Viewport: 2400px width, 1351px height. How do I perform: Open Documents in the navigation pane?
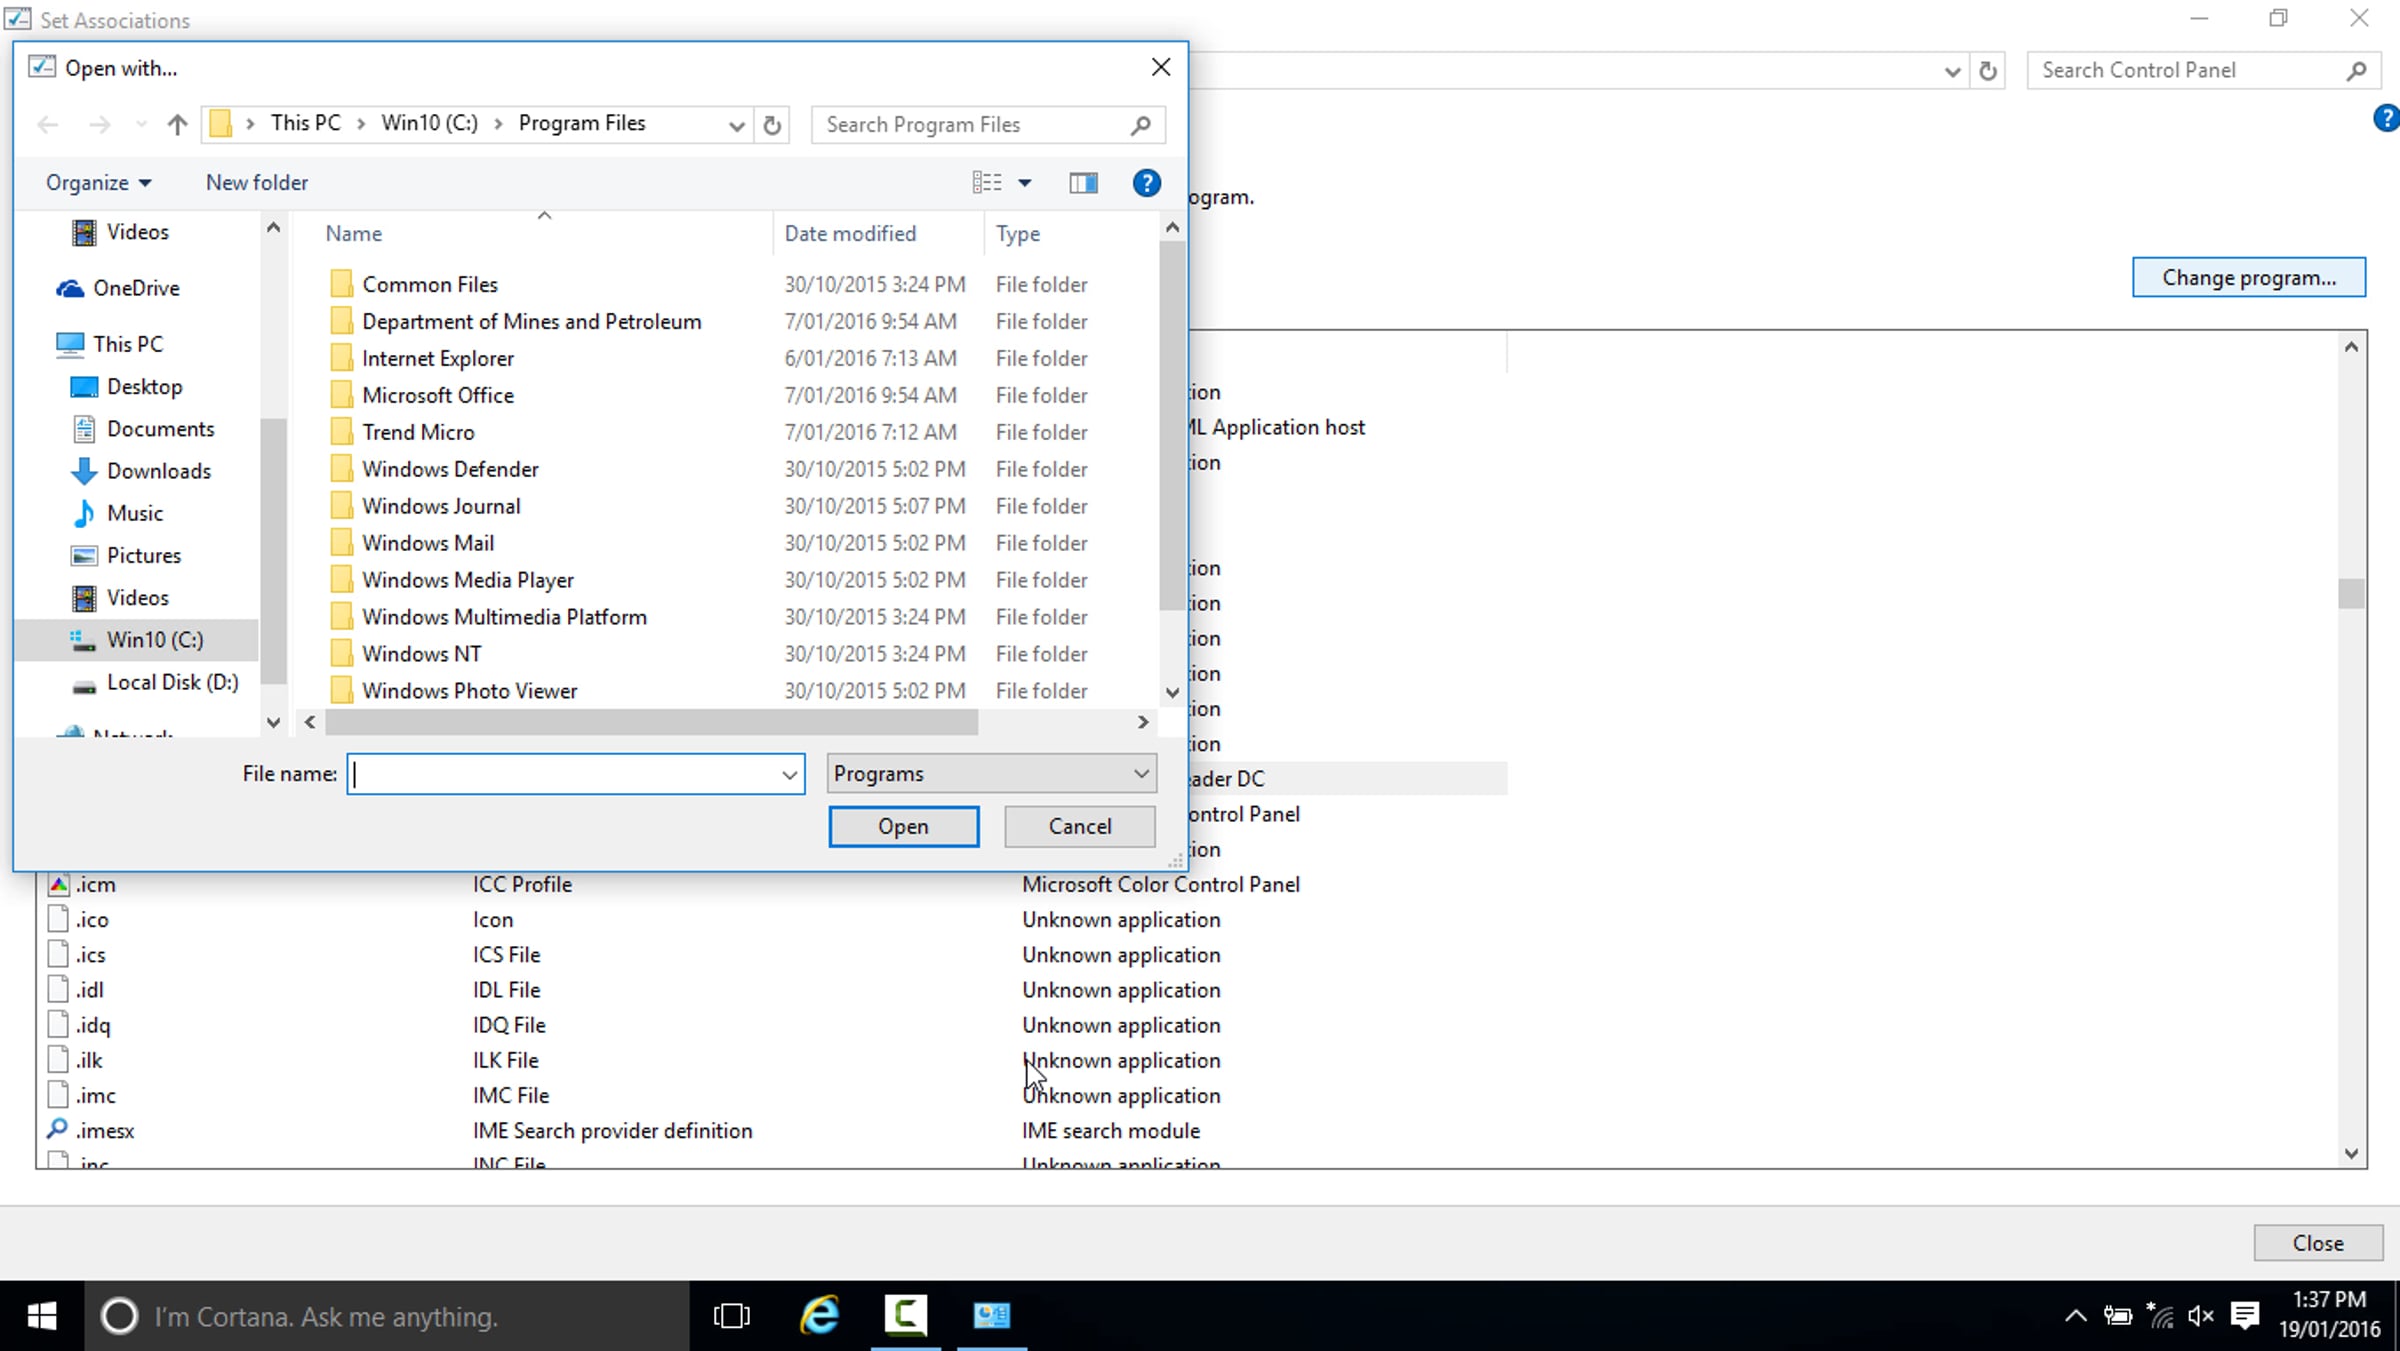coord(160,429)
